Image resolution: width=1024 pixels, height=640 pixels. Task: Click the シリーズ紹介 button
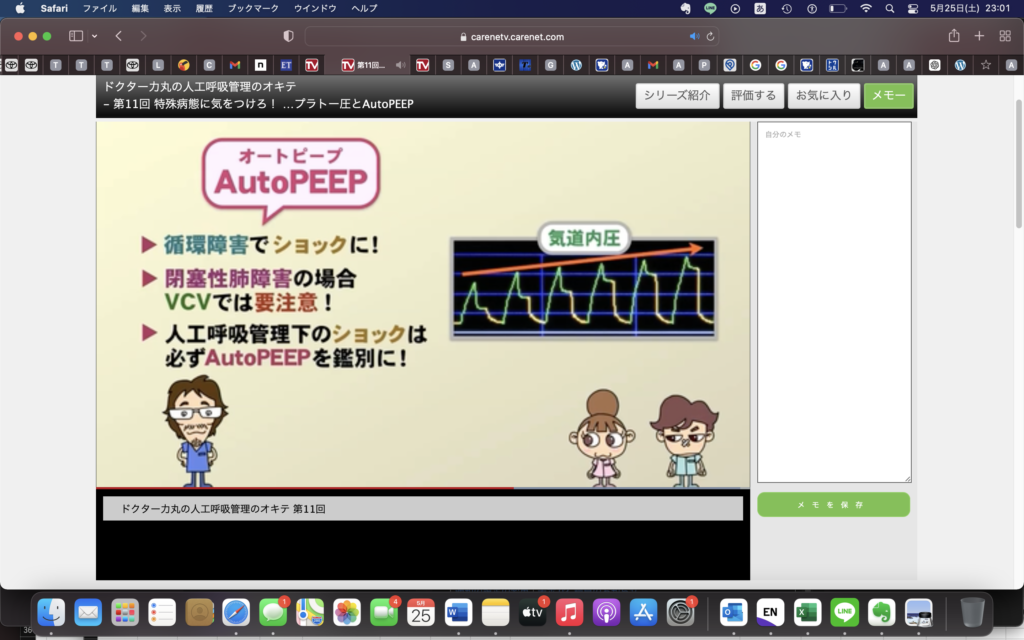pos(677,96)
